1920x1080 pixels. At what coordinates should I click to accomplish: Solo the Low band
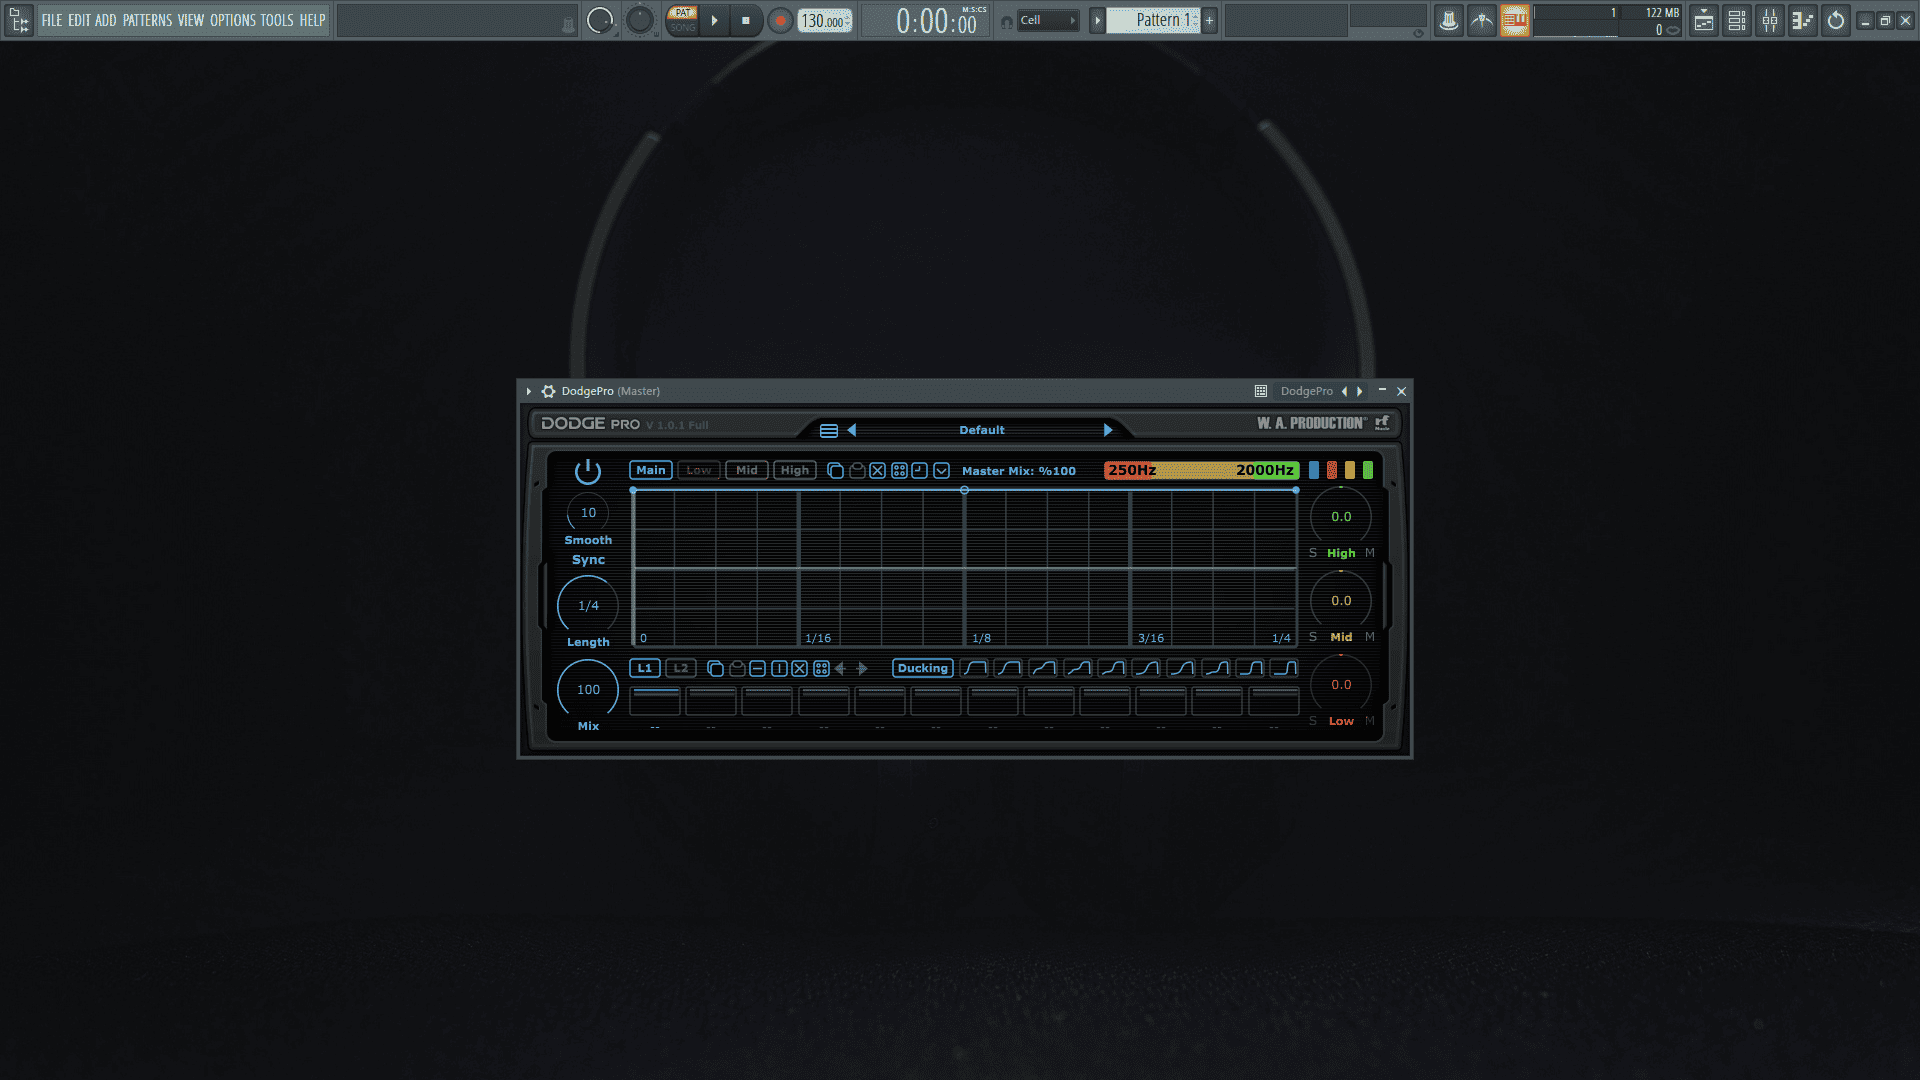[x=1313, y=721]
